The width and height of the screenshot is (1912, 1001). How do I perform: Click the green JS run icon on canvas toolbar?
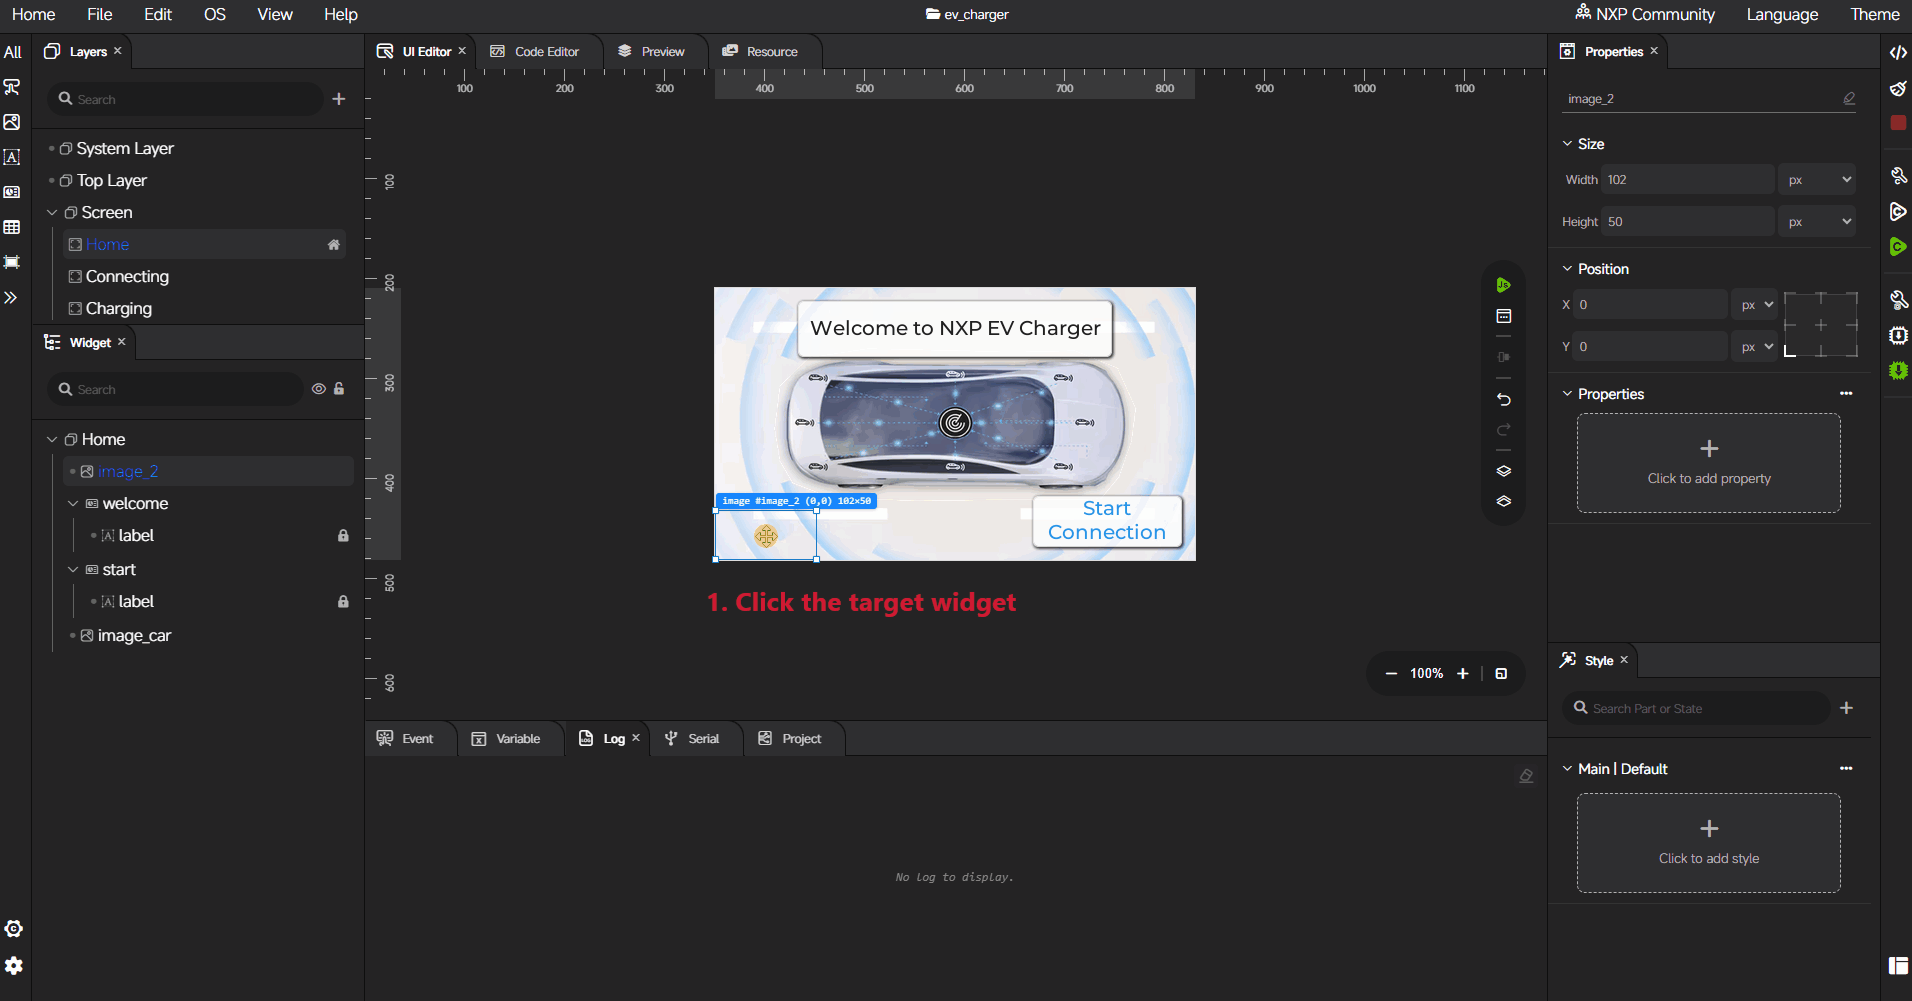[1503, 285]
